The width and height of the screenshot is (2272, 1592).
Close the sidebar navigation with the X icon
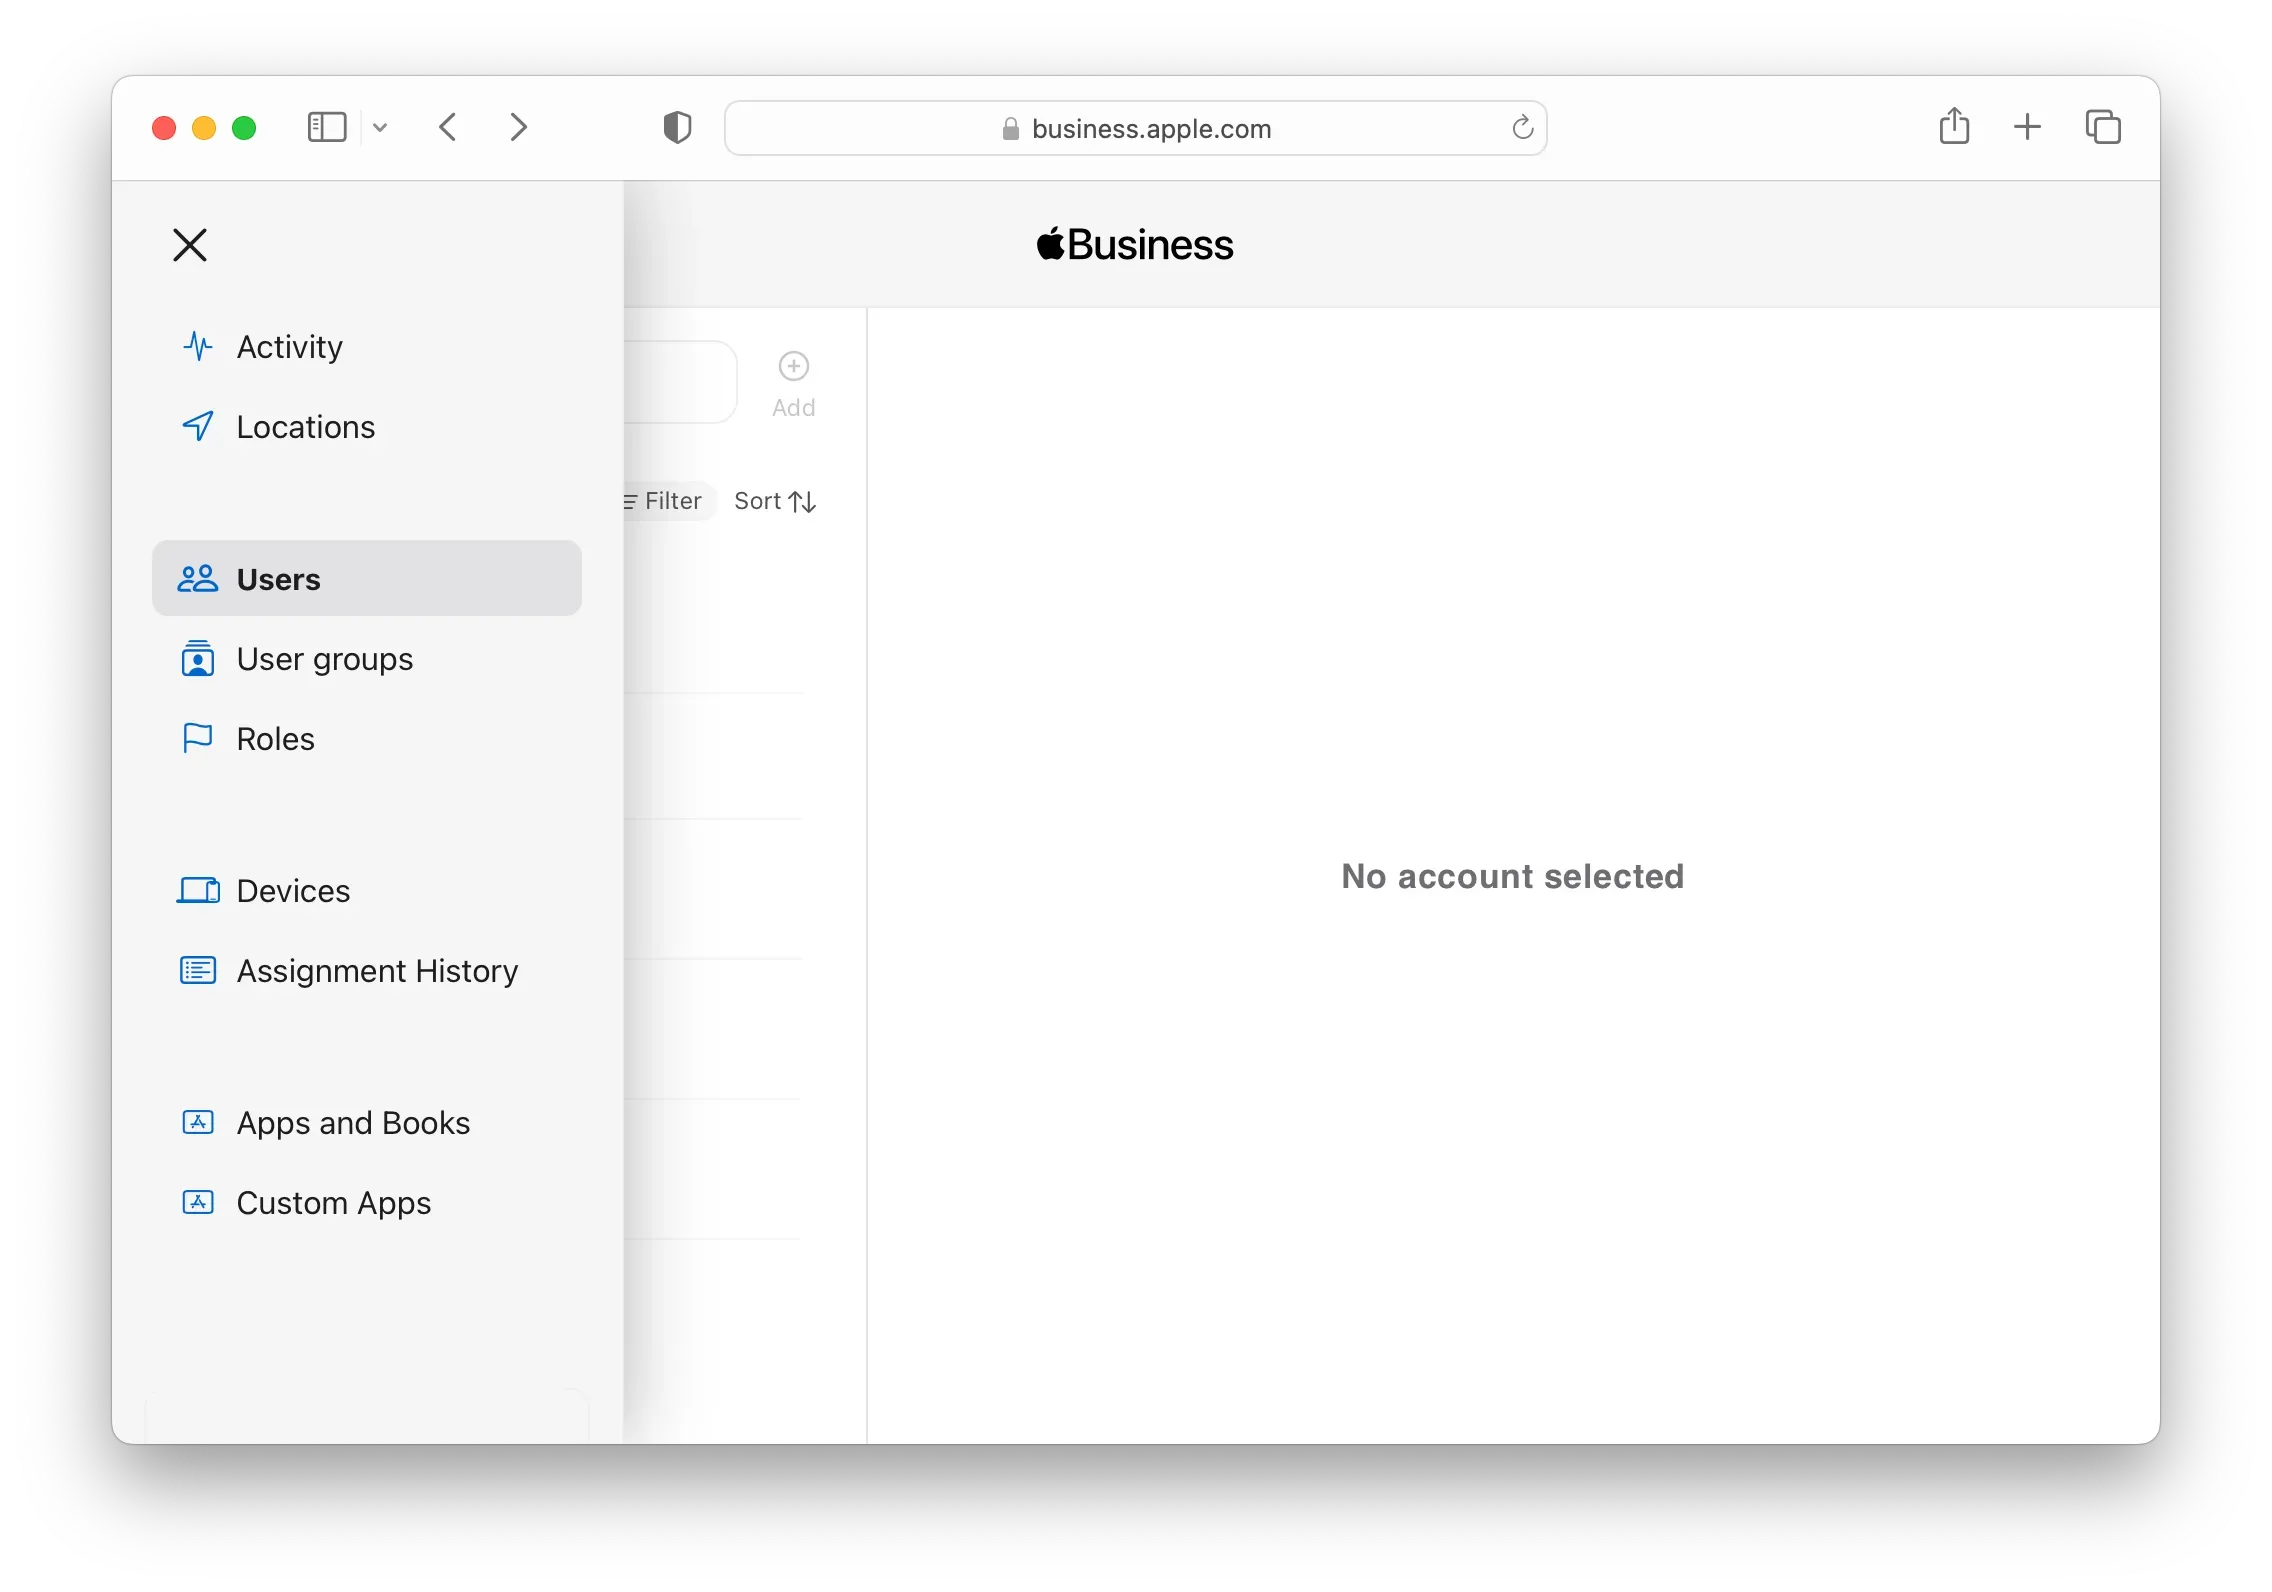point(190,245)
